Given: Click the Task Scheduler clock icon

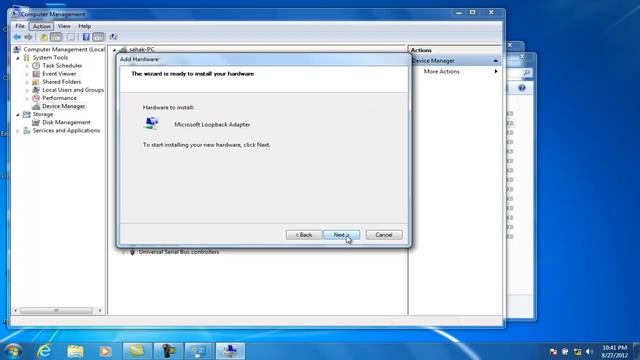Looking at the screenshot, I should click(36, 66).
